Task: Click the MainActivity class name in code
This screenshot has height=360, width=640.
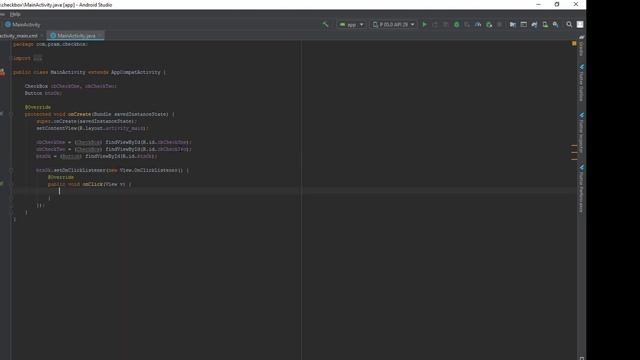Action: [x=68, y=72]
